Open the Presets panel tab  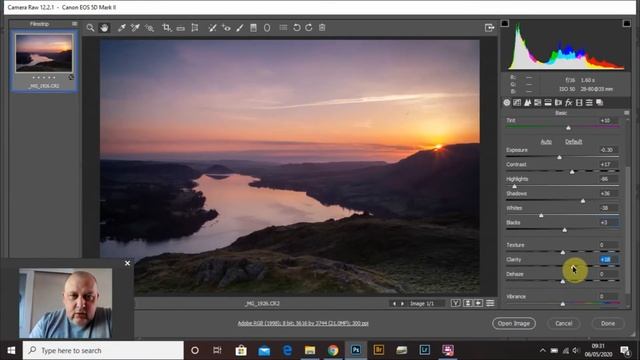point(589,103)
